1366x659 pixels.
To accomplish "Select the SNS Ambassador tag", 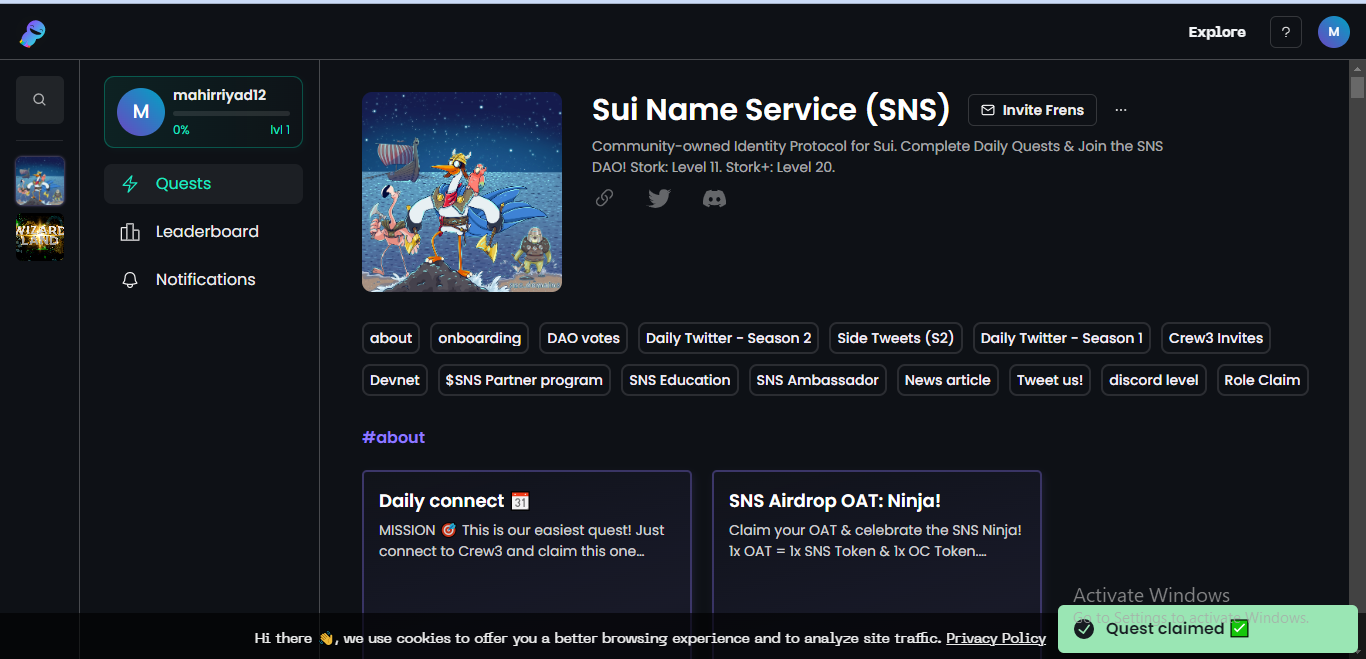I will click(818, 380).
